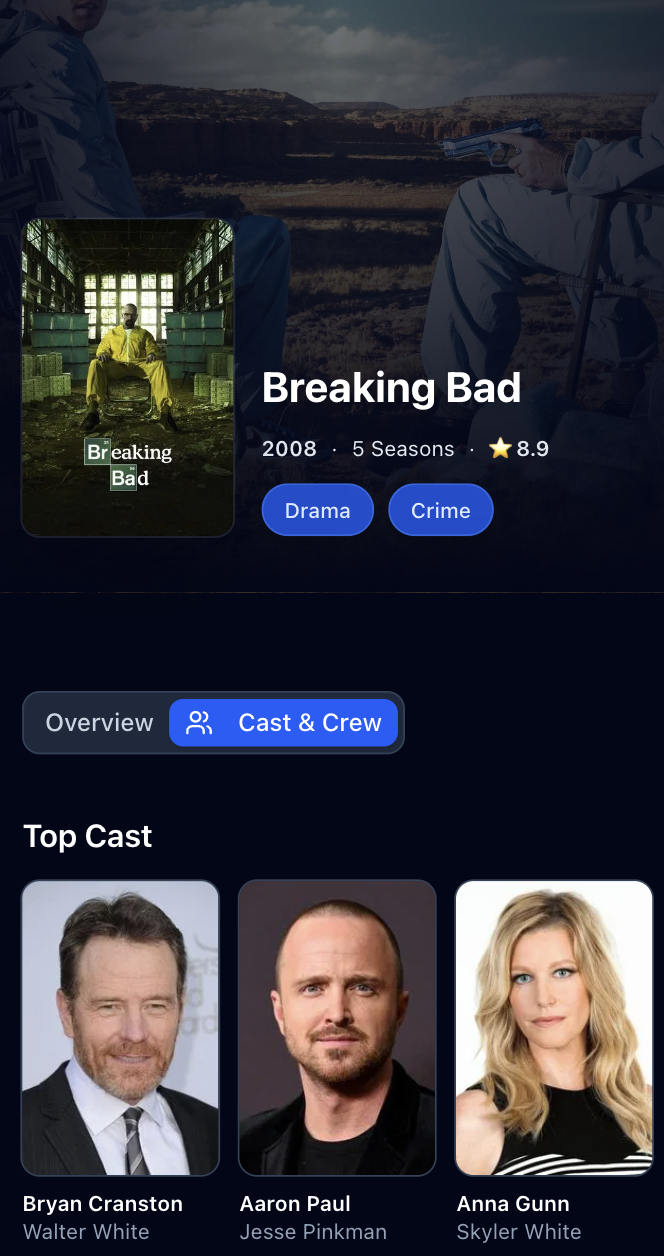Viewport: 664px width, 1256px height.
Task: Click the Anna Gunn name label
Action: [513, 1204]
